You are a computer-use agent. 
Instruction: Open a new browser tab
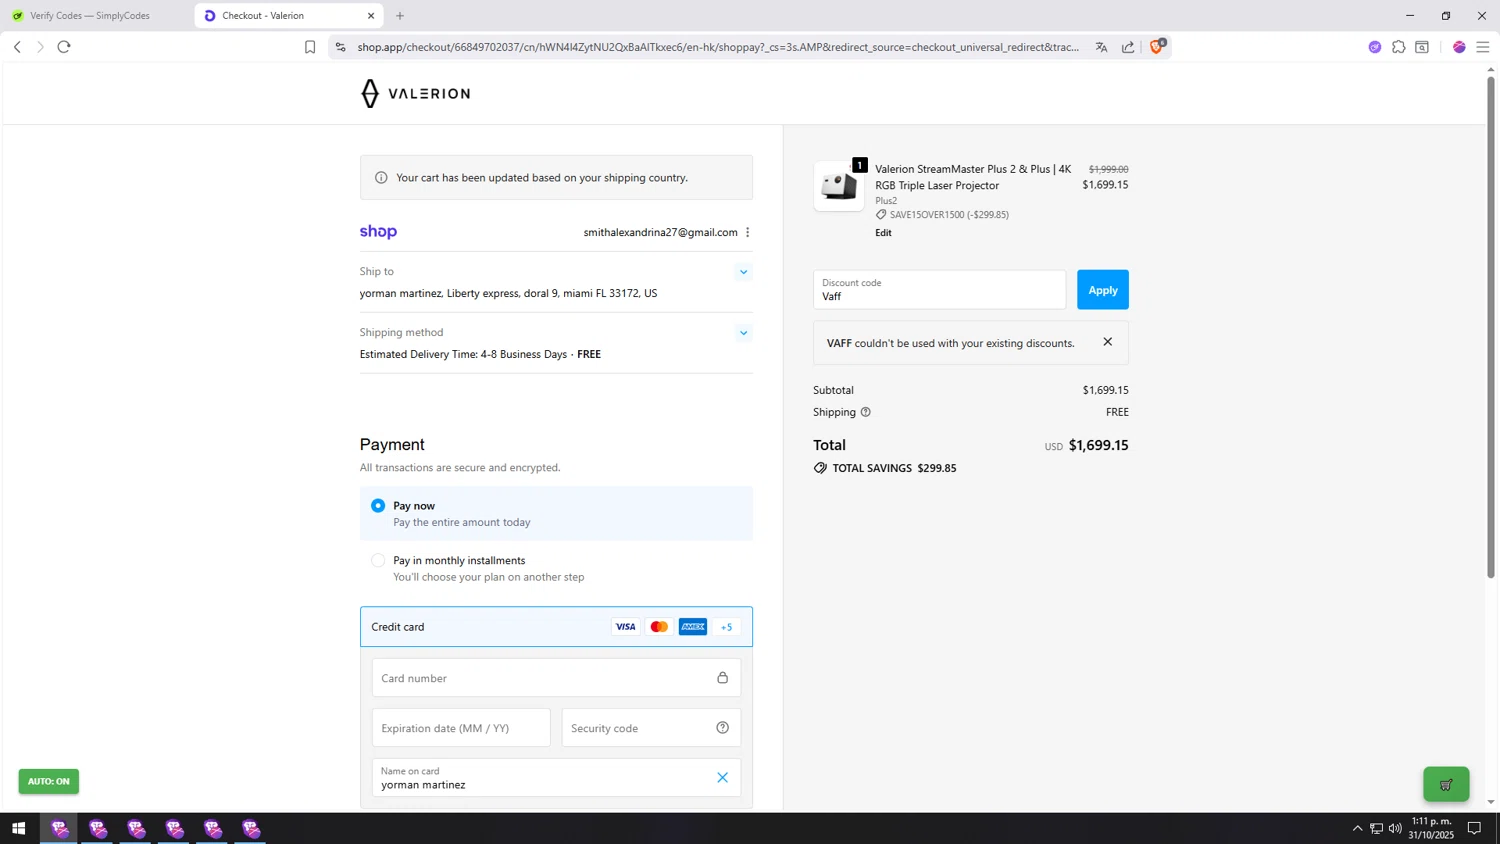tap(400, 16)
